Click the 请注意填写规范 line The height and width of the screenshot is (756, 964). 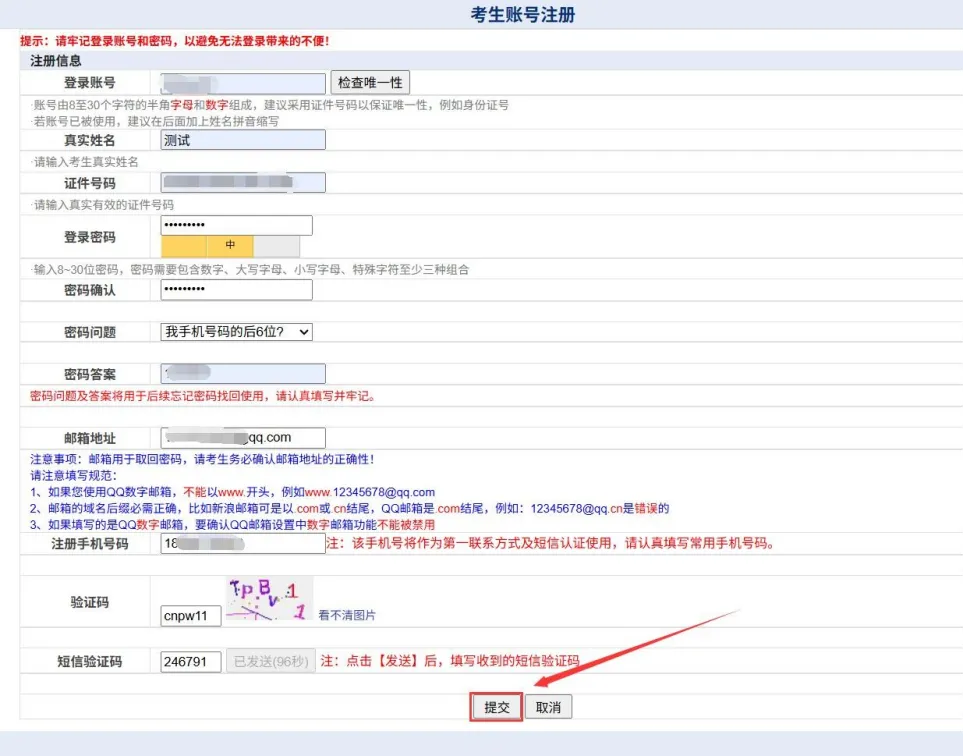[x=73, y=476]
